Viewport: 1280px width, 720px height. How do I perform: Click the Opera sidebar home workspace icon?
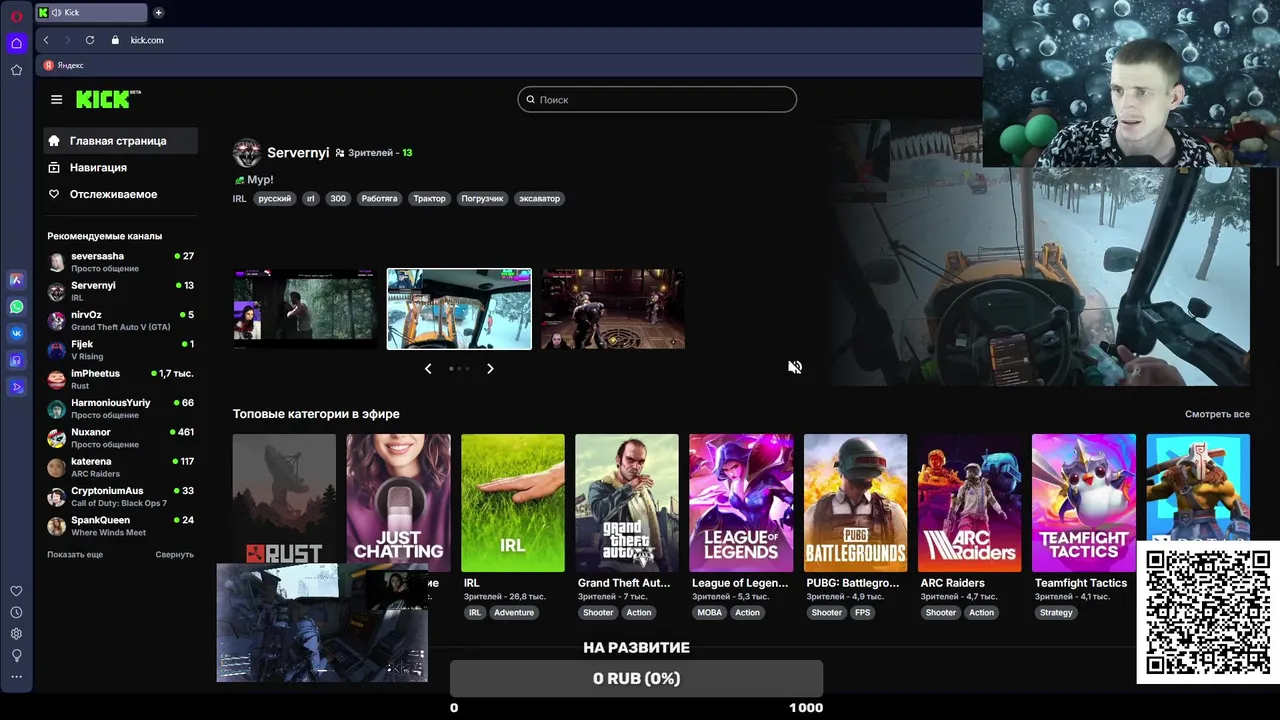(x=16, y=43)
